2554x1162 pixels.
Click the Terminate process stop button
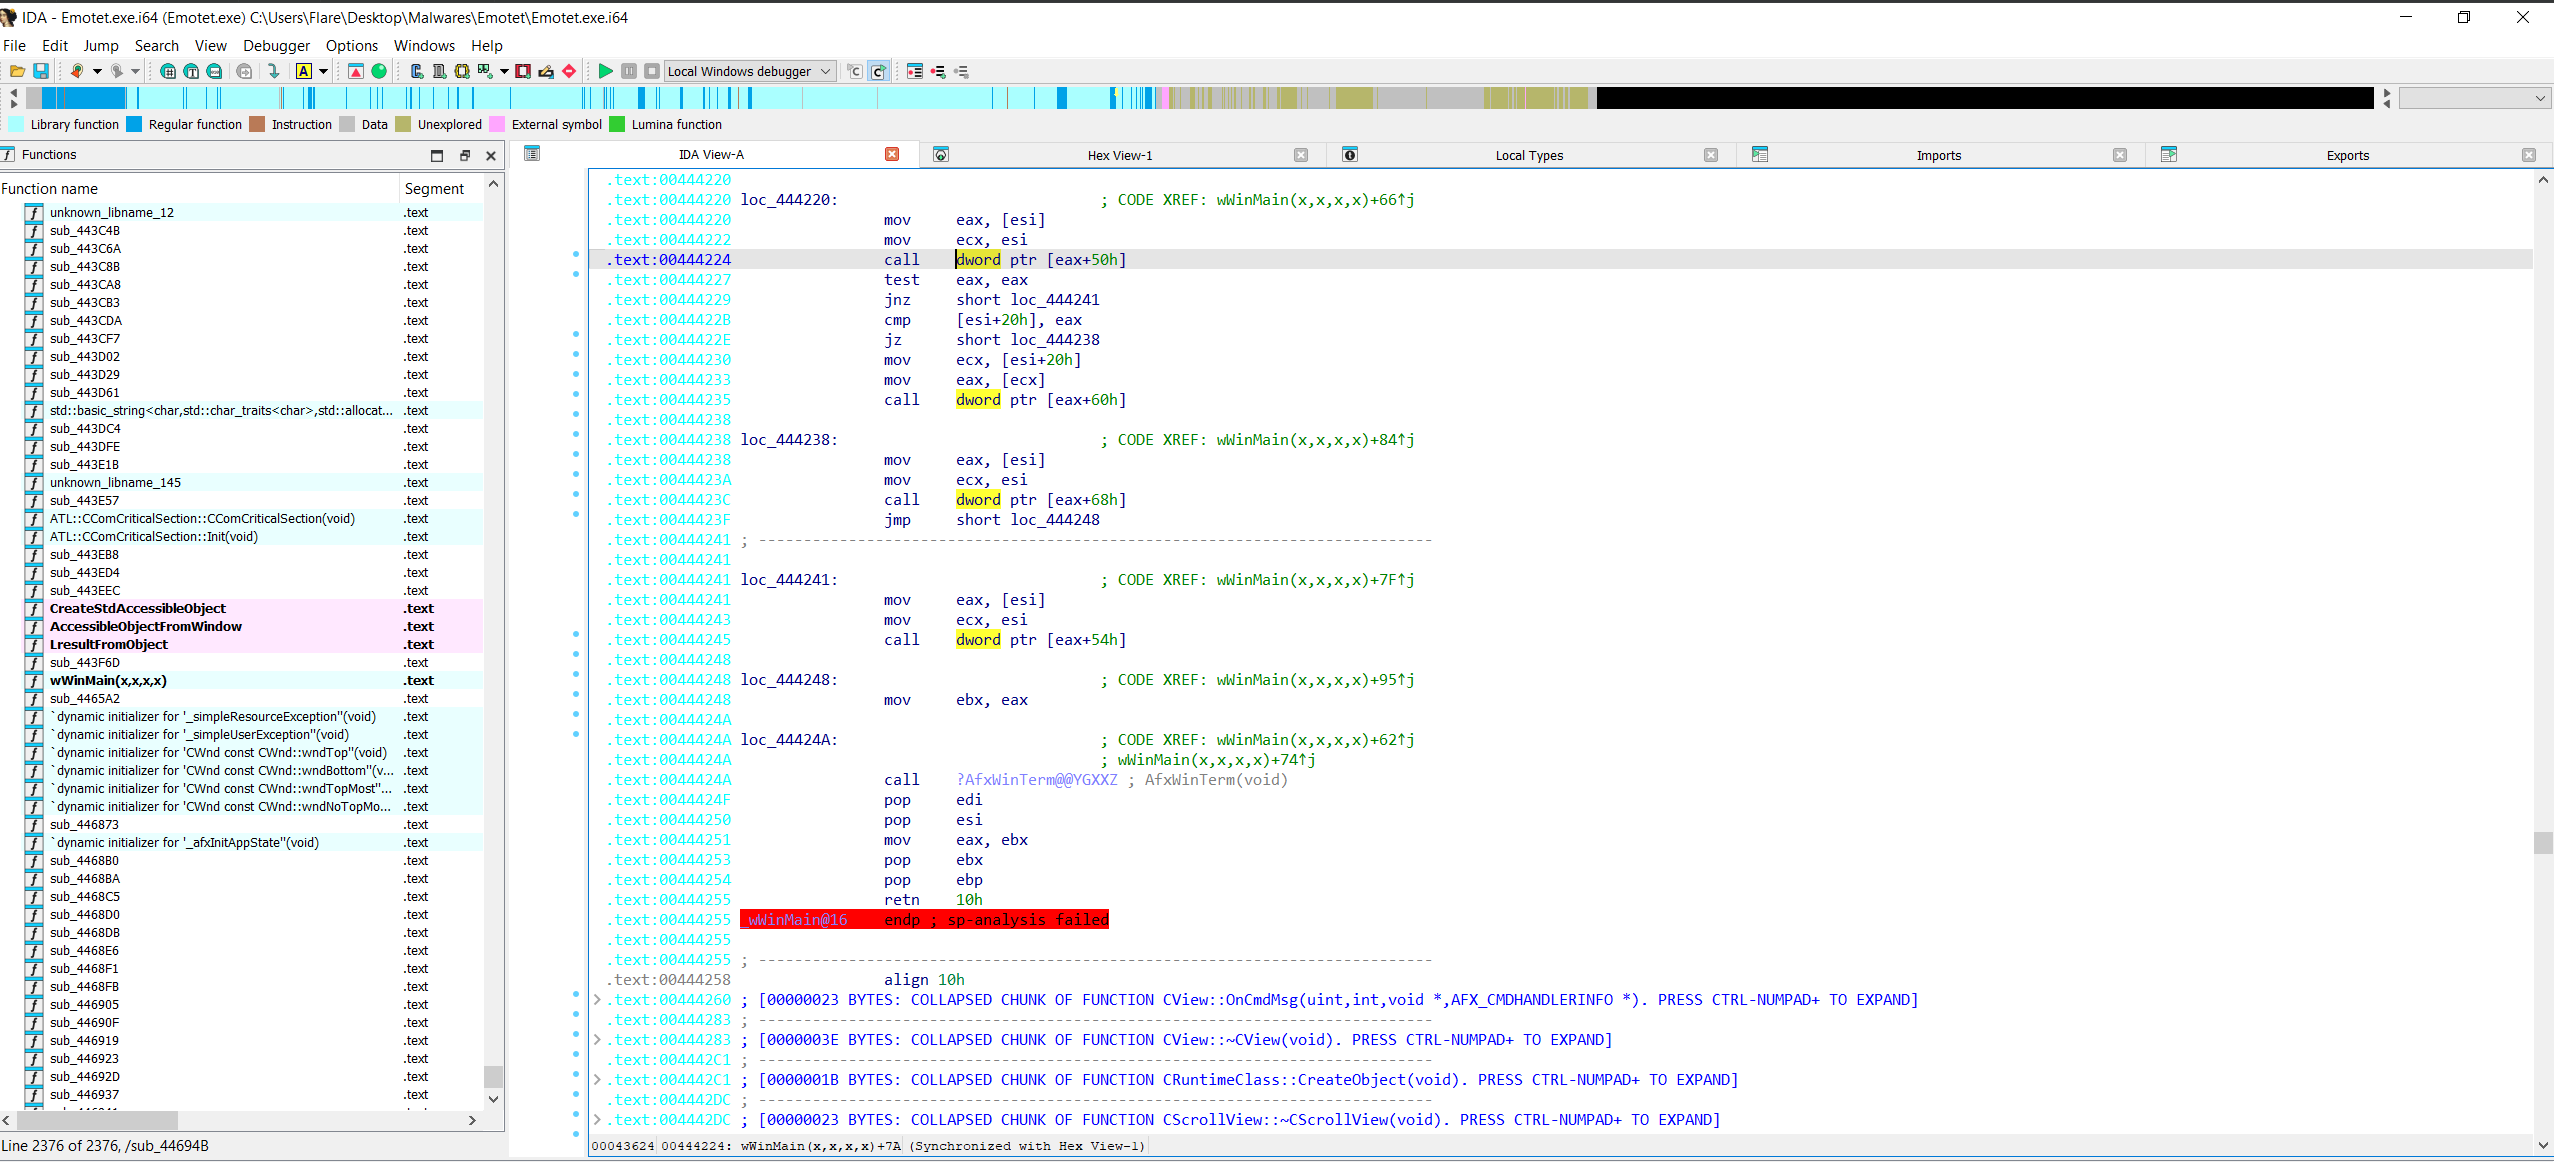coord(652,71)
